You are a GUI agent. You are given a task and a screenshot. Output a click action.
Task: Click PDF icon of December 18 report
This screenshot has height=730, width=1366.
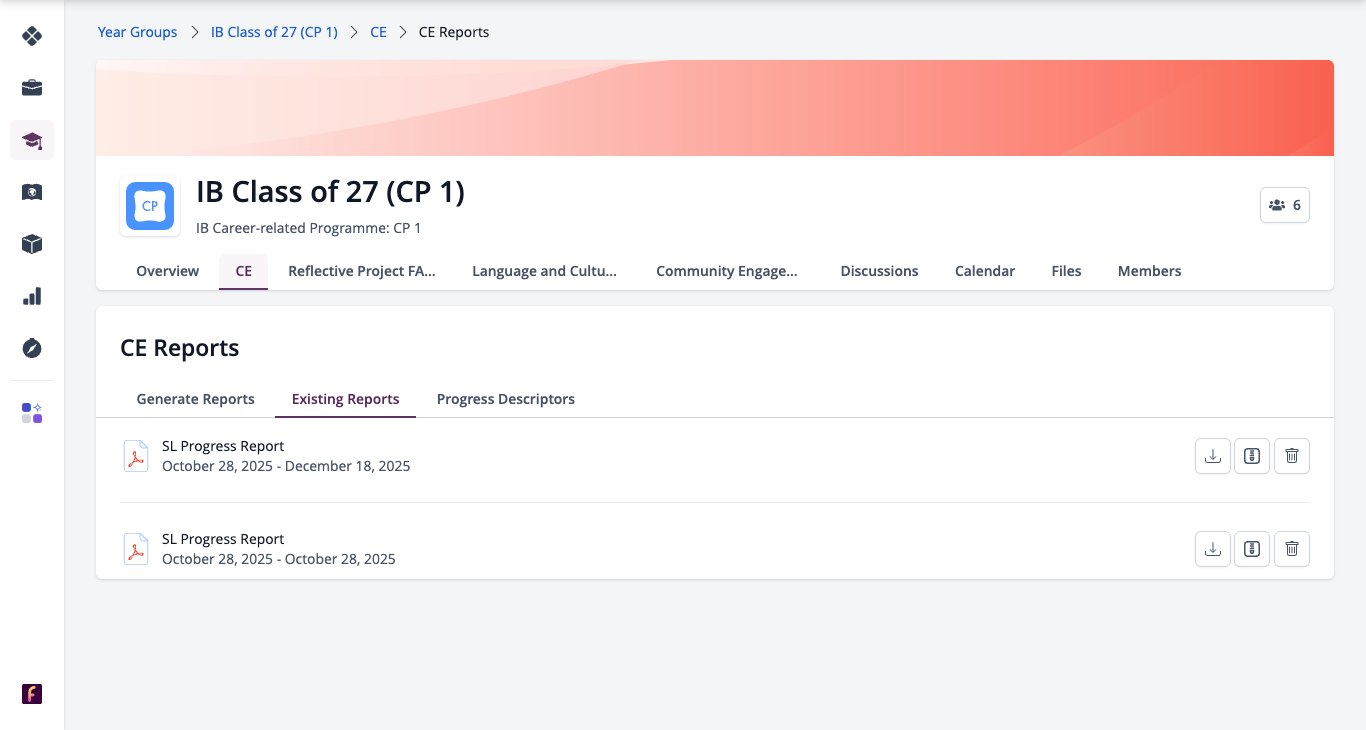pos(135,456)
